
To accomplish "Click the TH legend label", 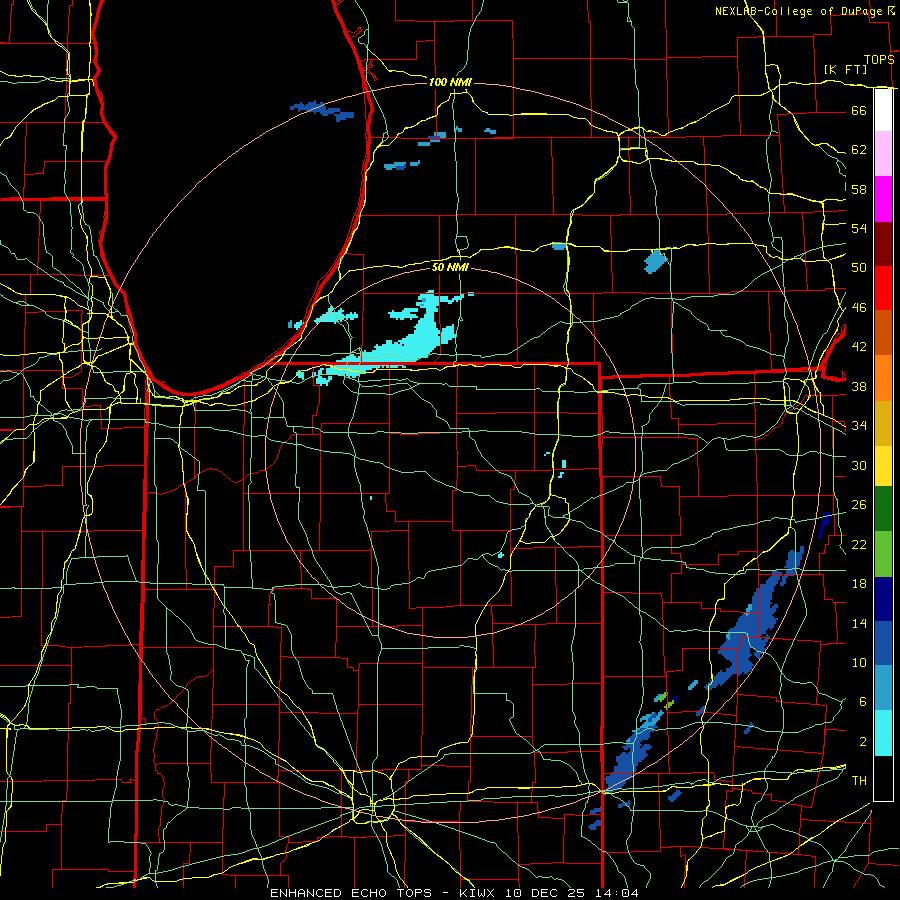I will click(859, 781).
